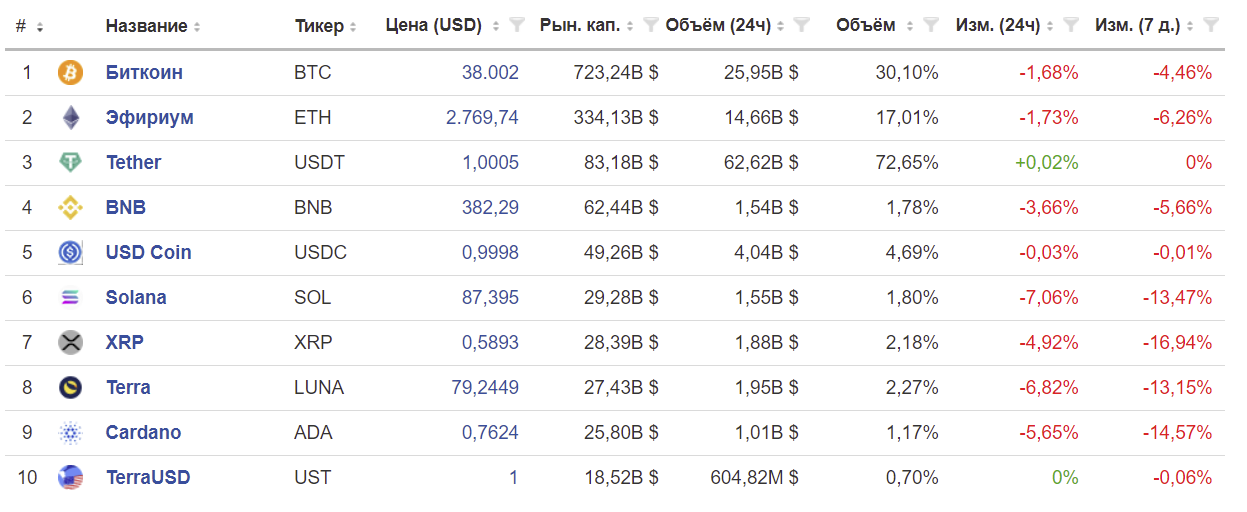
Task: Open filter funnel for Изм. (7 д.) column
Action: [1211, 25]
